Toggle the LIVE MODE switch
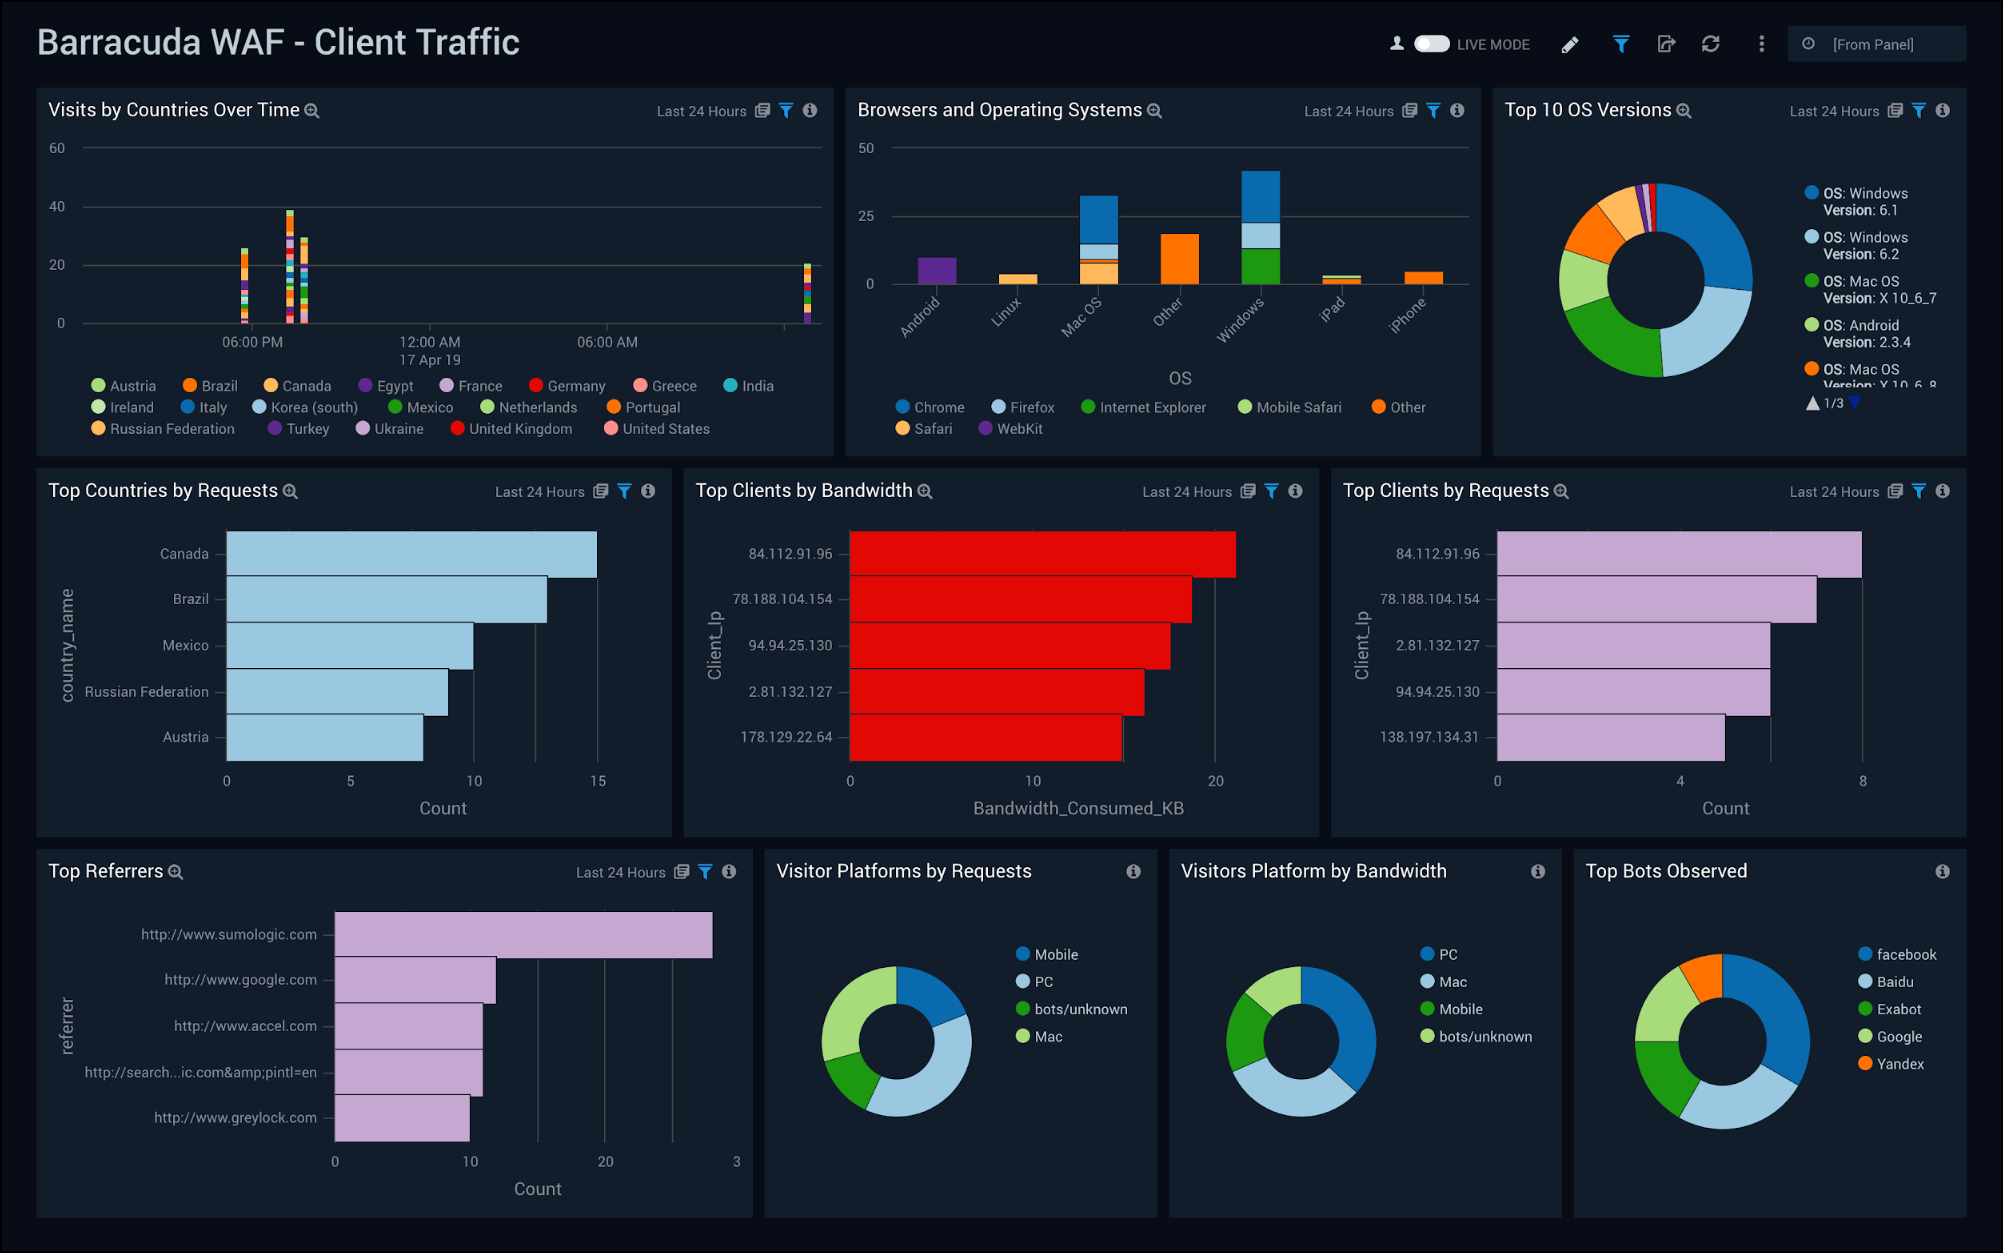The image size is (2003, 1253). coord(1432,44)
